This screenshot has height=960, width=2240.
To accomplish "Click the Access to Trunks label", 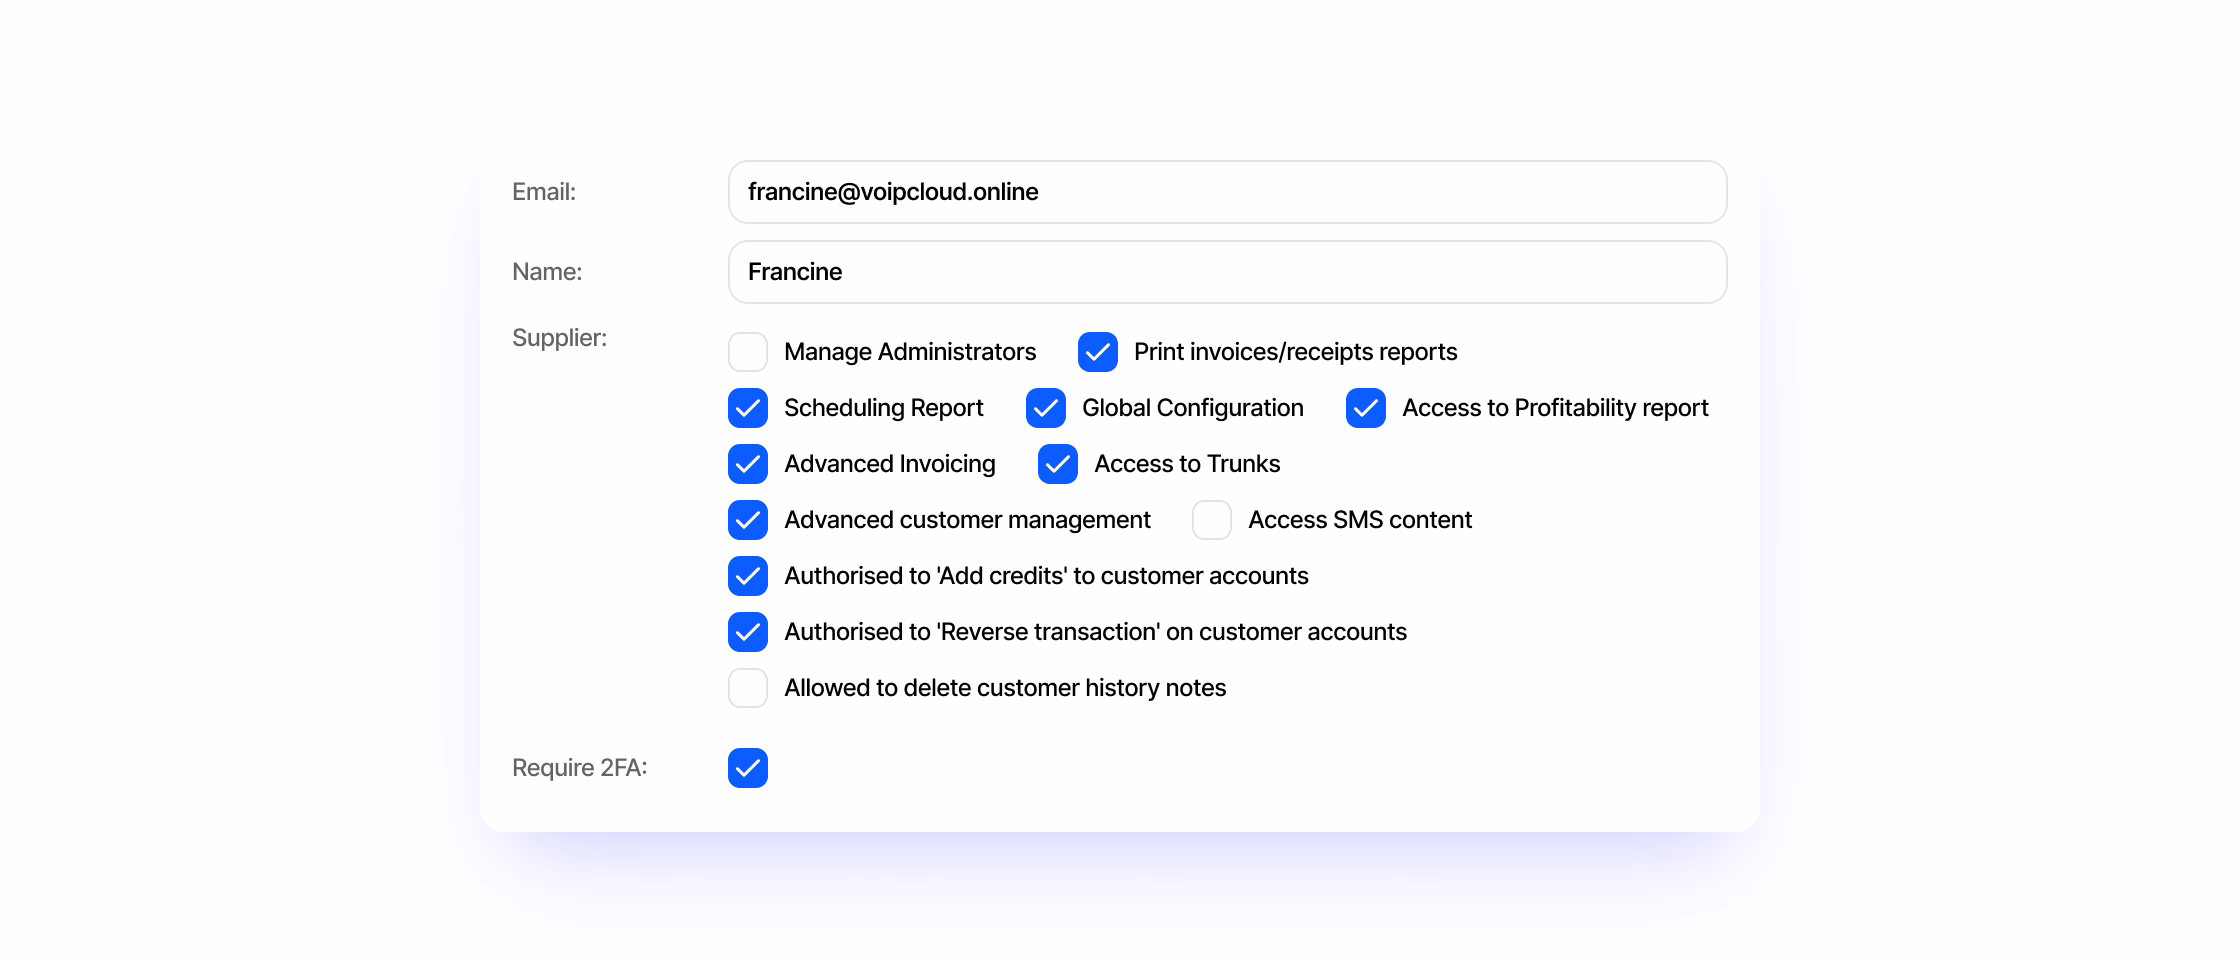I will (x=1187, y=464).
